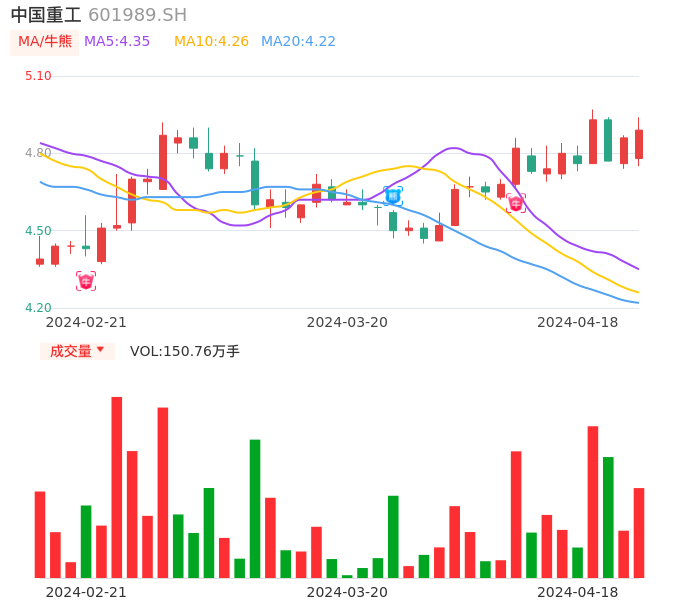Click 2024-03-20 date under the volume chart
Screen dimensions: 686x606
pos(347,592)
